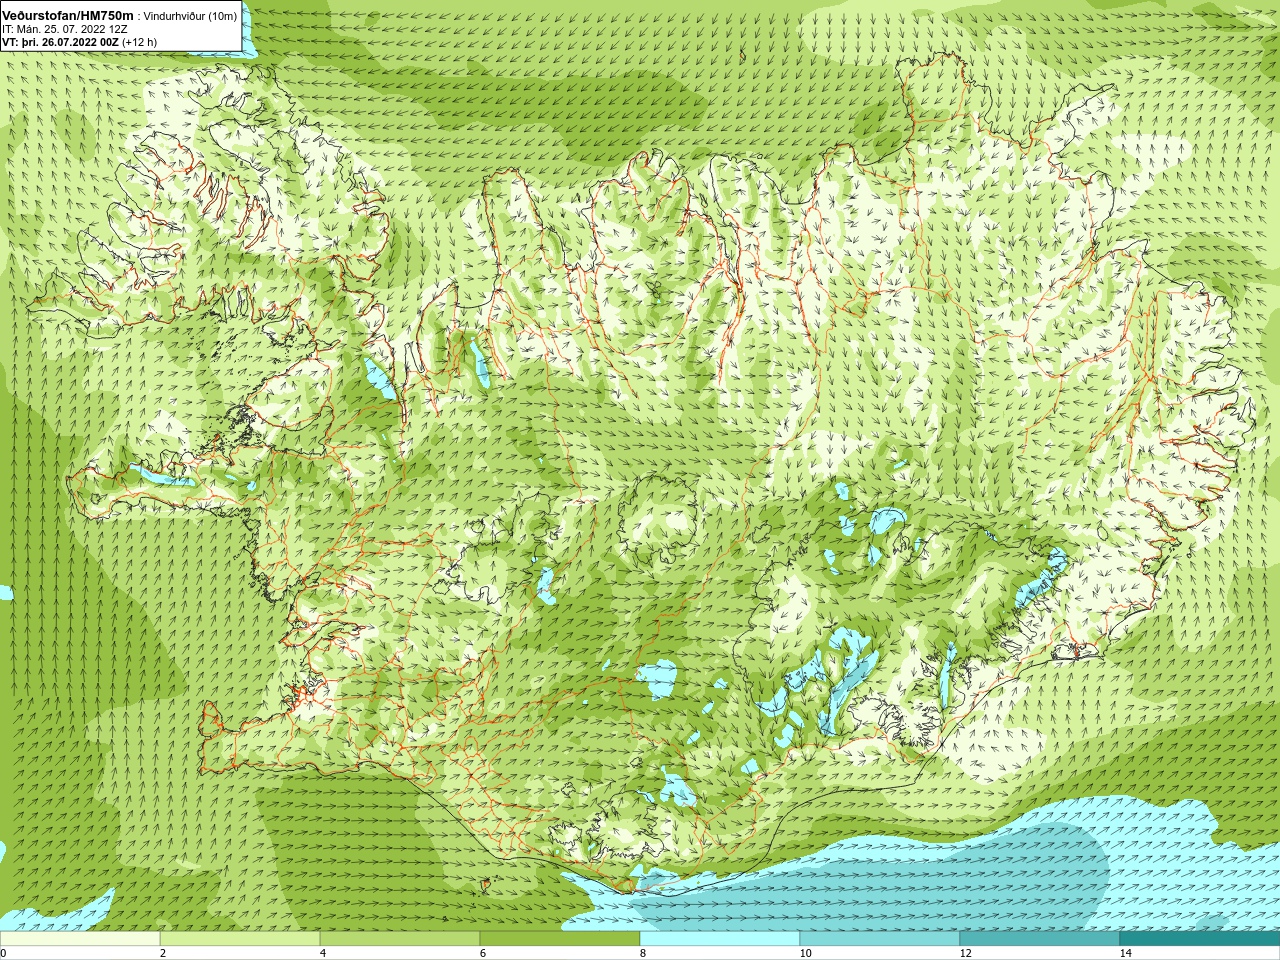Click the IT: Mán. 25. 07. 2022 12Z line
This screenshot has width=1280, height=960.
pos(64,30)
